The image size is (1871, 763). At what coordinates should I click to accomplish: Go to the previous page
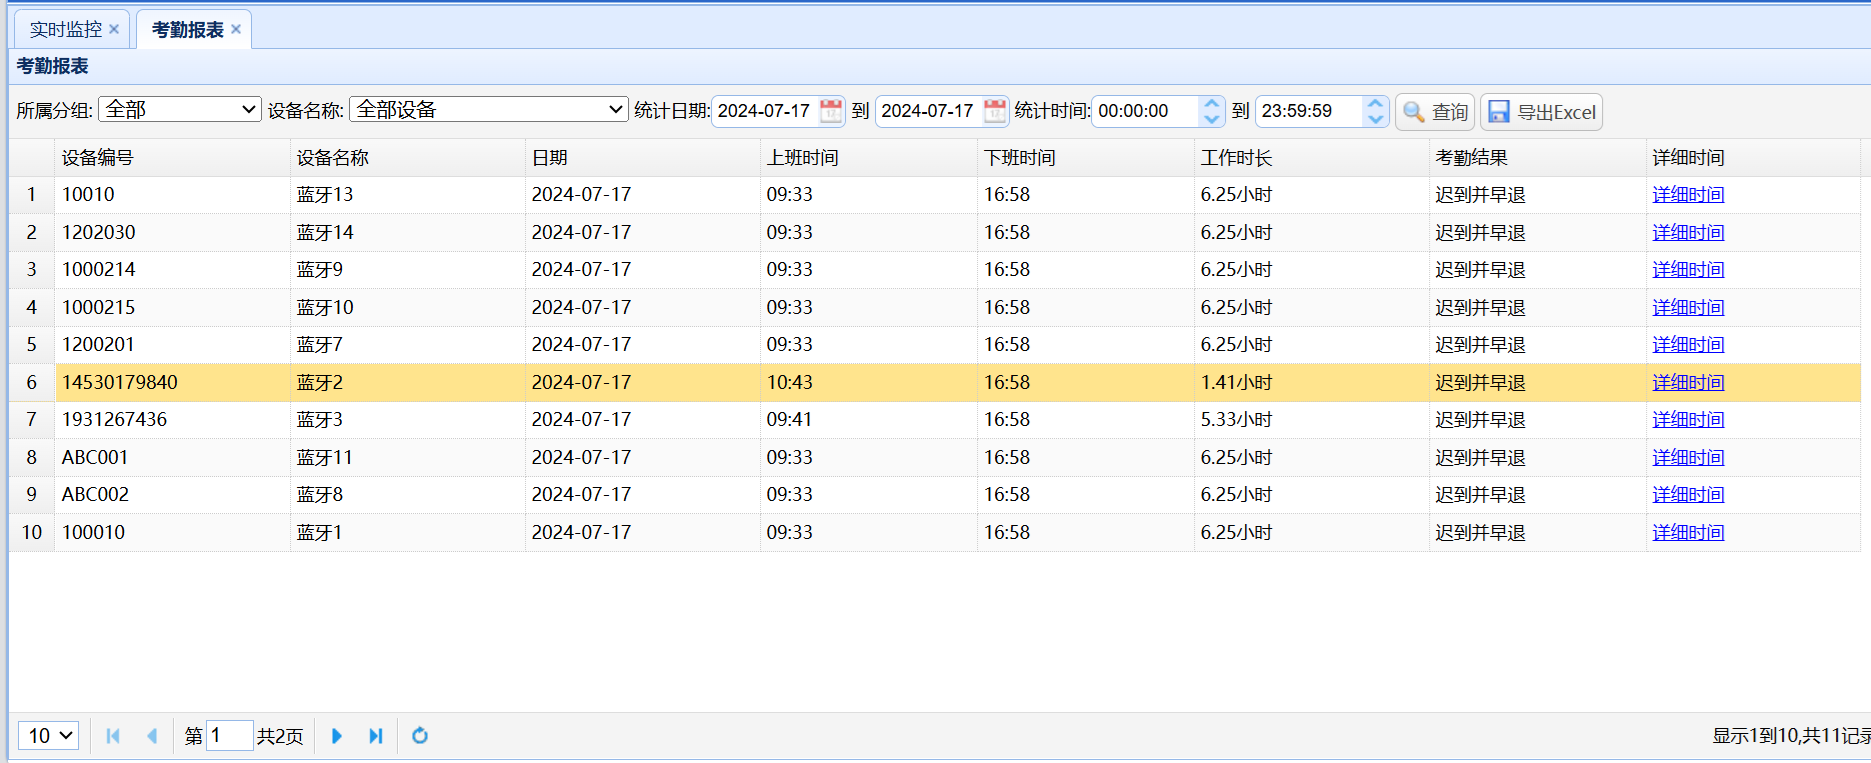point(152,736)
